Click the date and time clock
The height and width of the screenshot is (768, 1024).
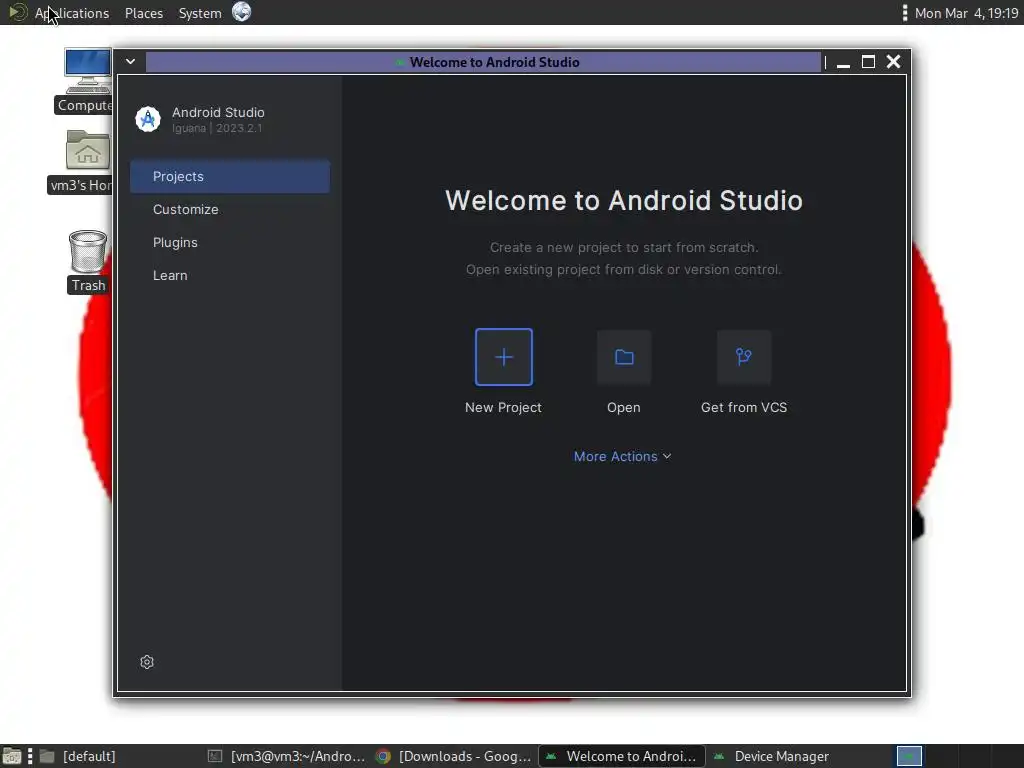click(x=967, y=13)
